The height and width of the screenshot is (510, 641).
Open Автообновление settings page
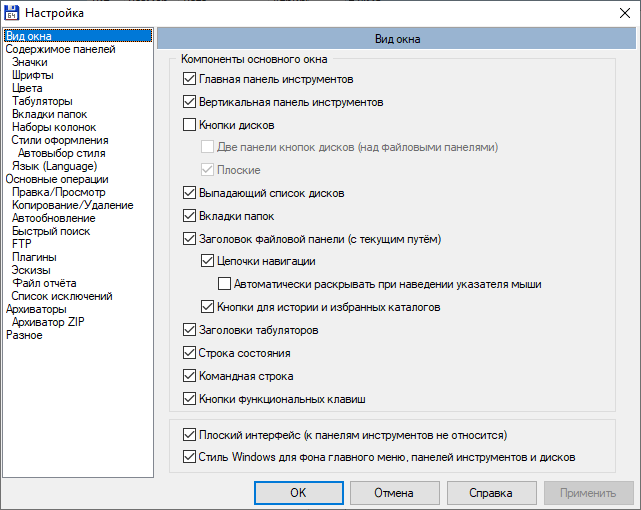[x=54, y=218]
